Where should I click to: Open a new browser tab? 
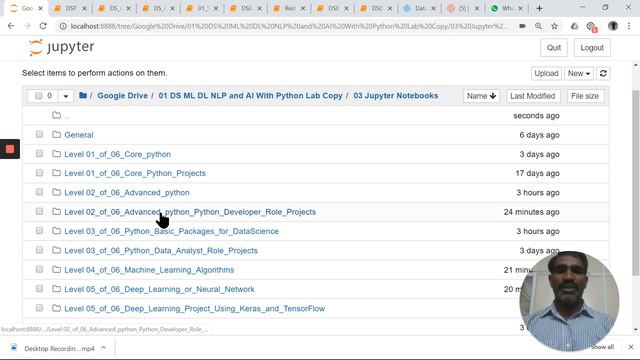tap(539, 8)
